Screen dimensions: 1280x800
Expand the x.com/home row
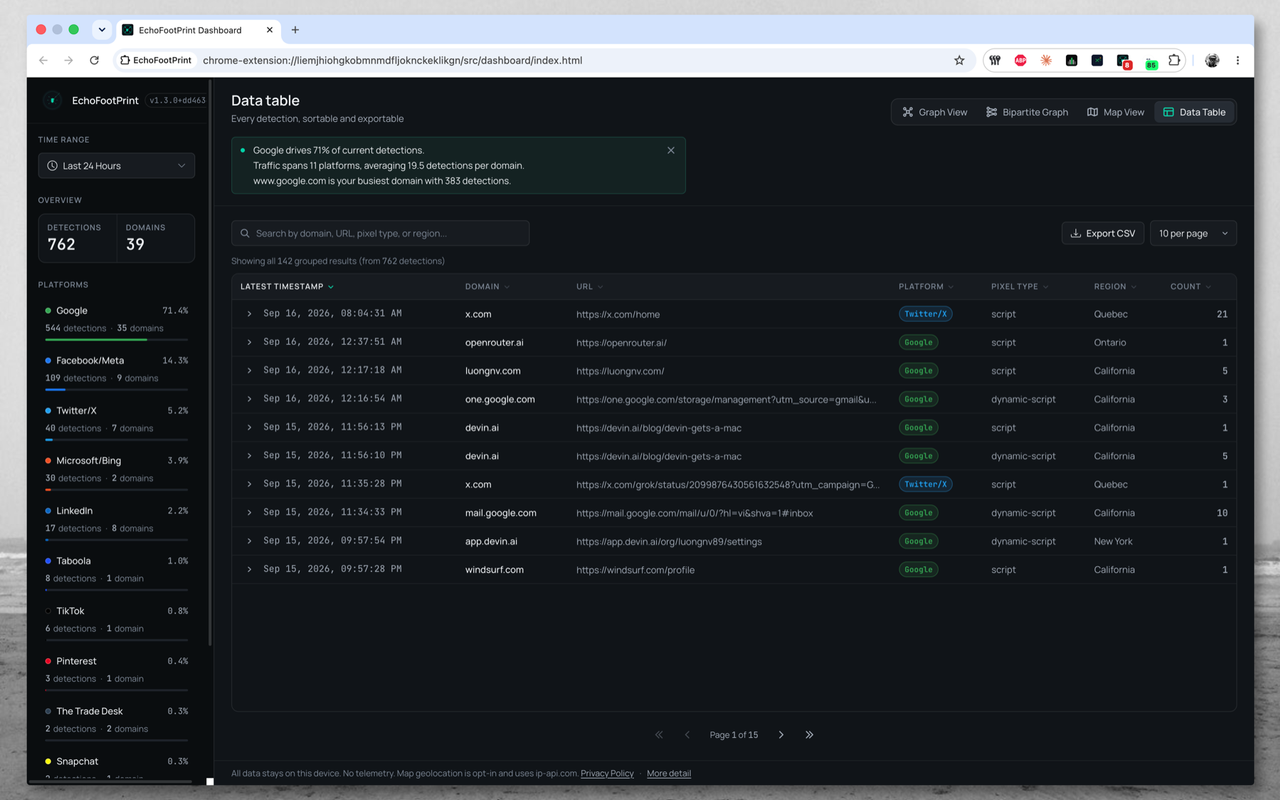[250, 314]
